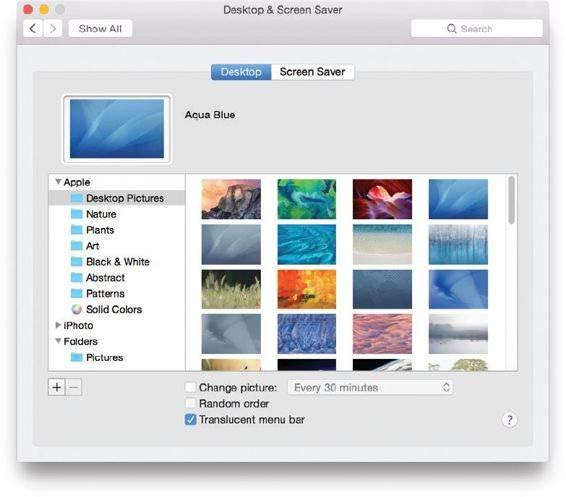Click the Show All button

(100, 29)
